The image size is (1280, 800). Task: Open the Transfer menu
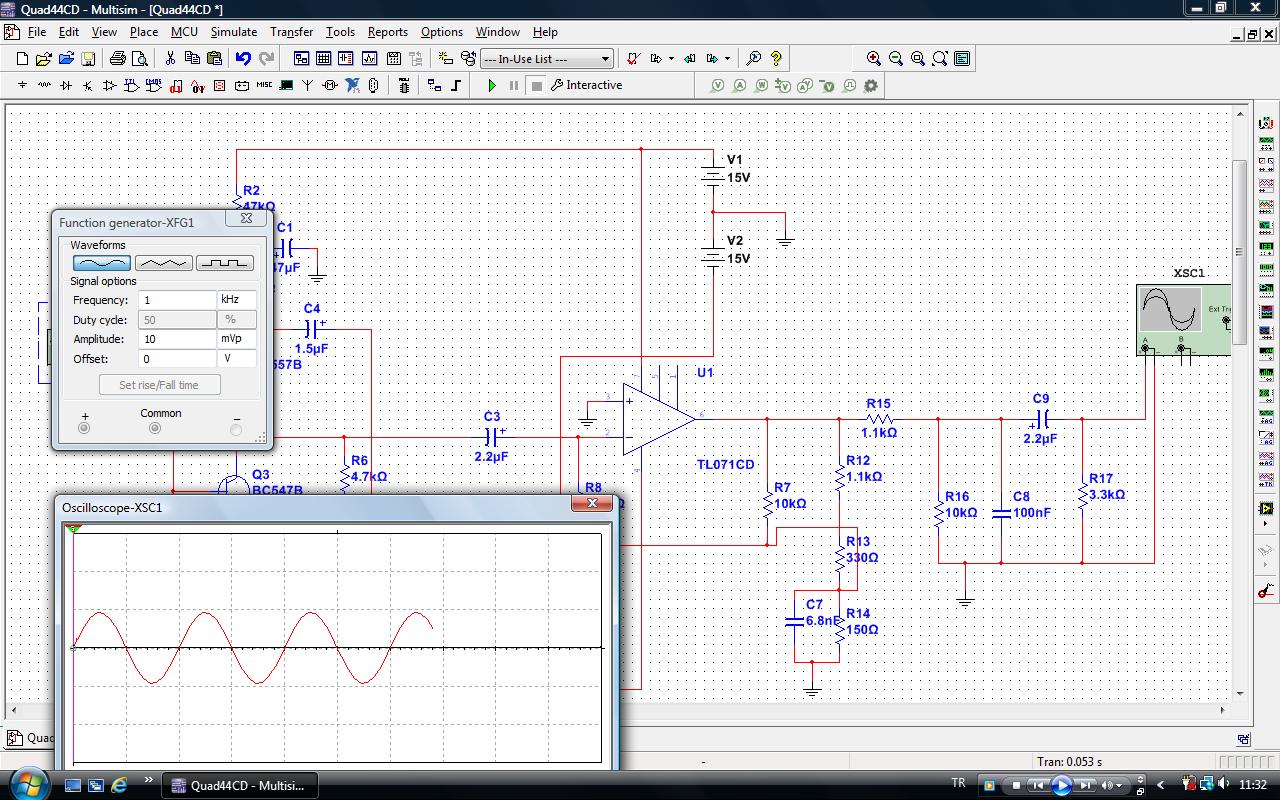[x=291, y=32]
